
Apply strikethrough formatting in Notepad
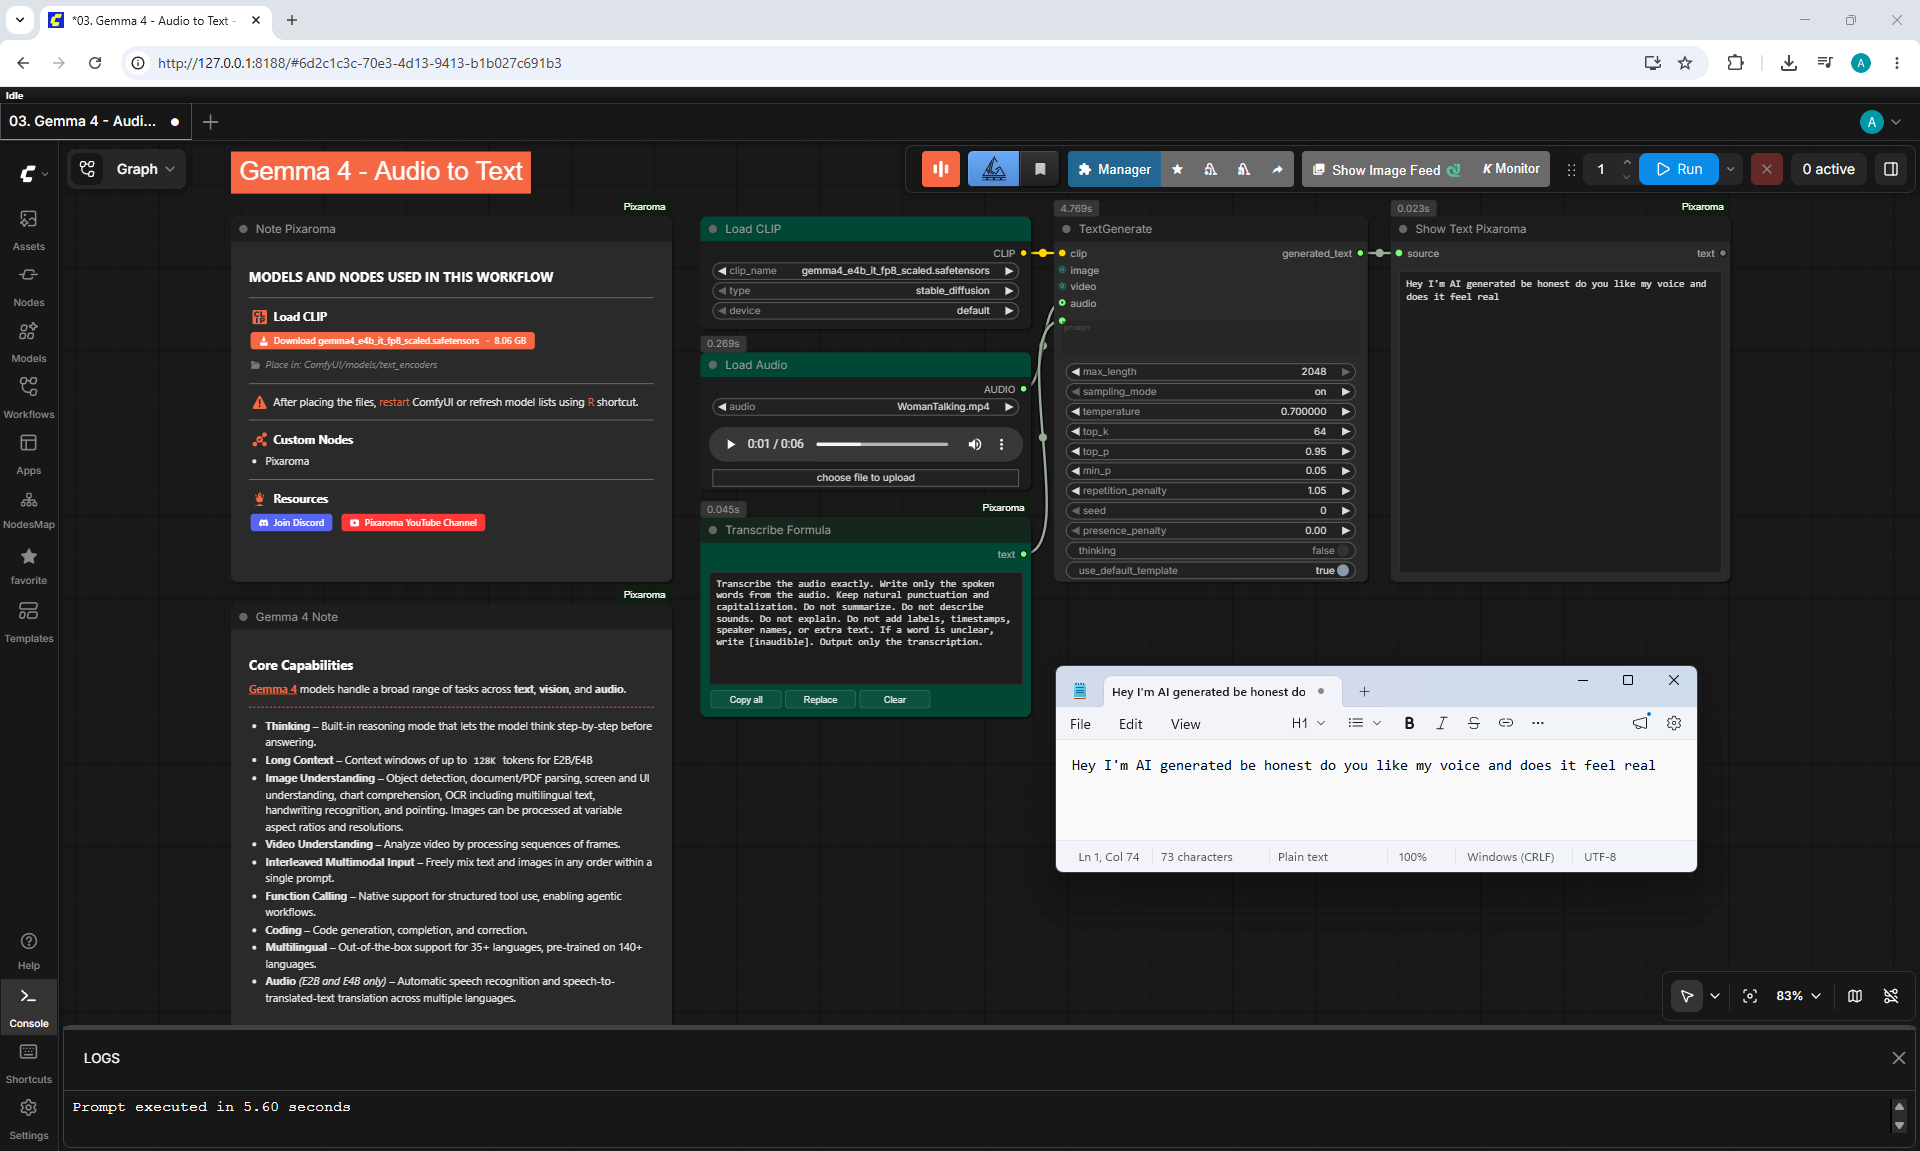point(1473,723)
